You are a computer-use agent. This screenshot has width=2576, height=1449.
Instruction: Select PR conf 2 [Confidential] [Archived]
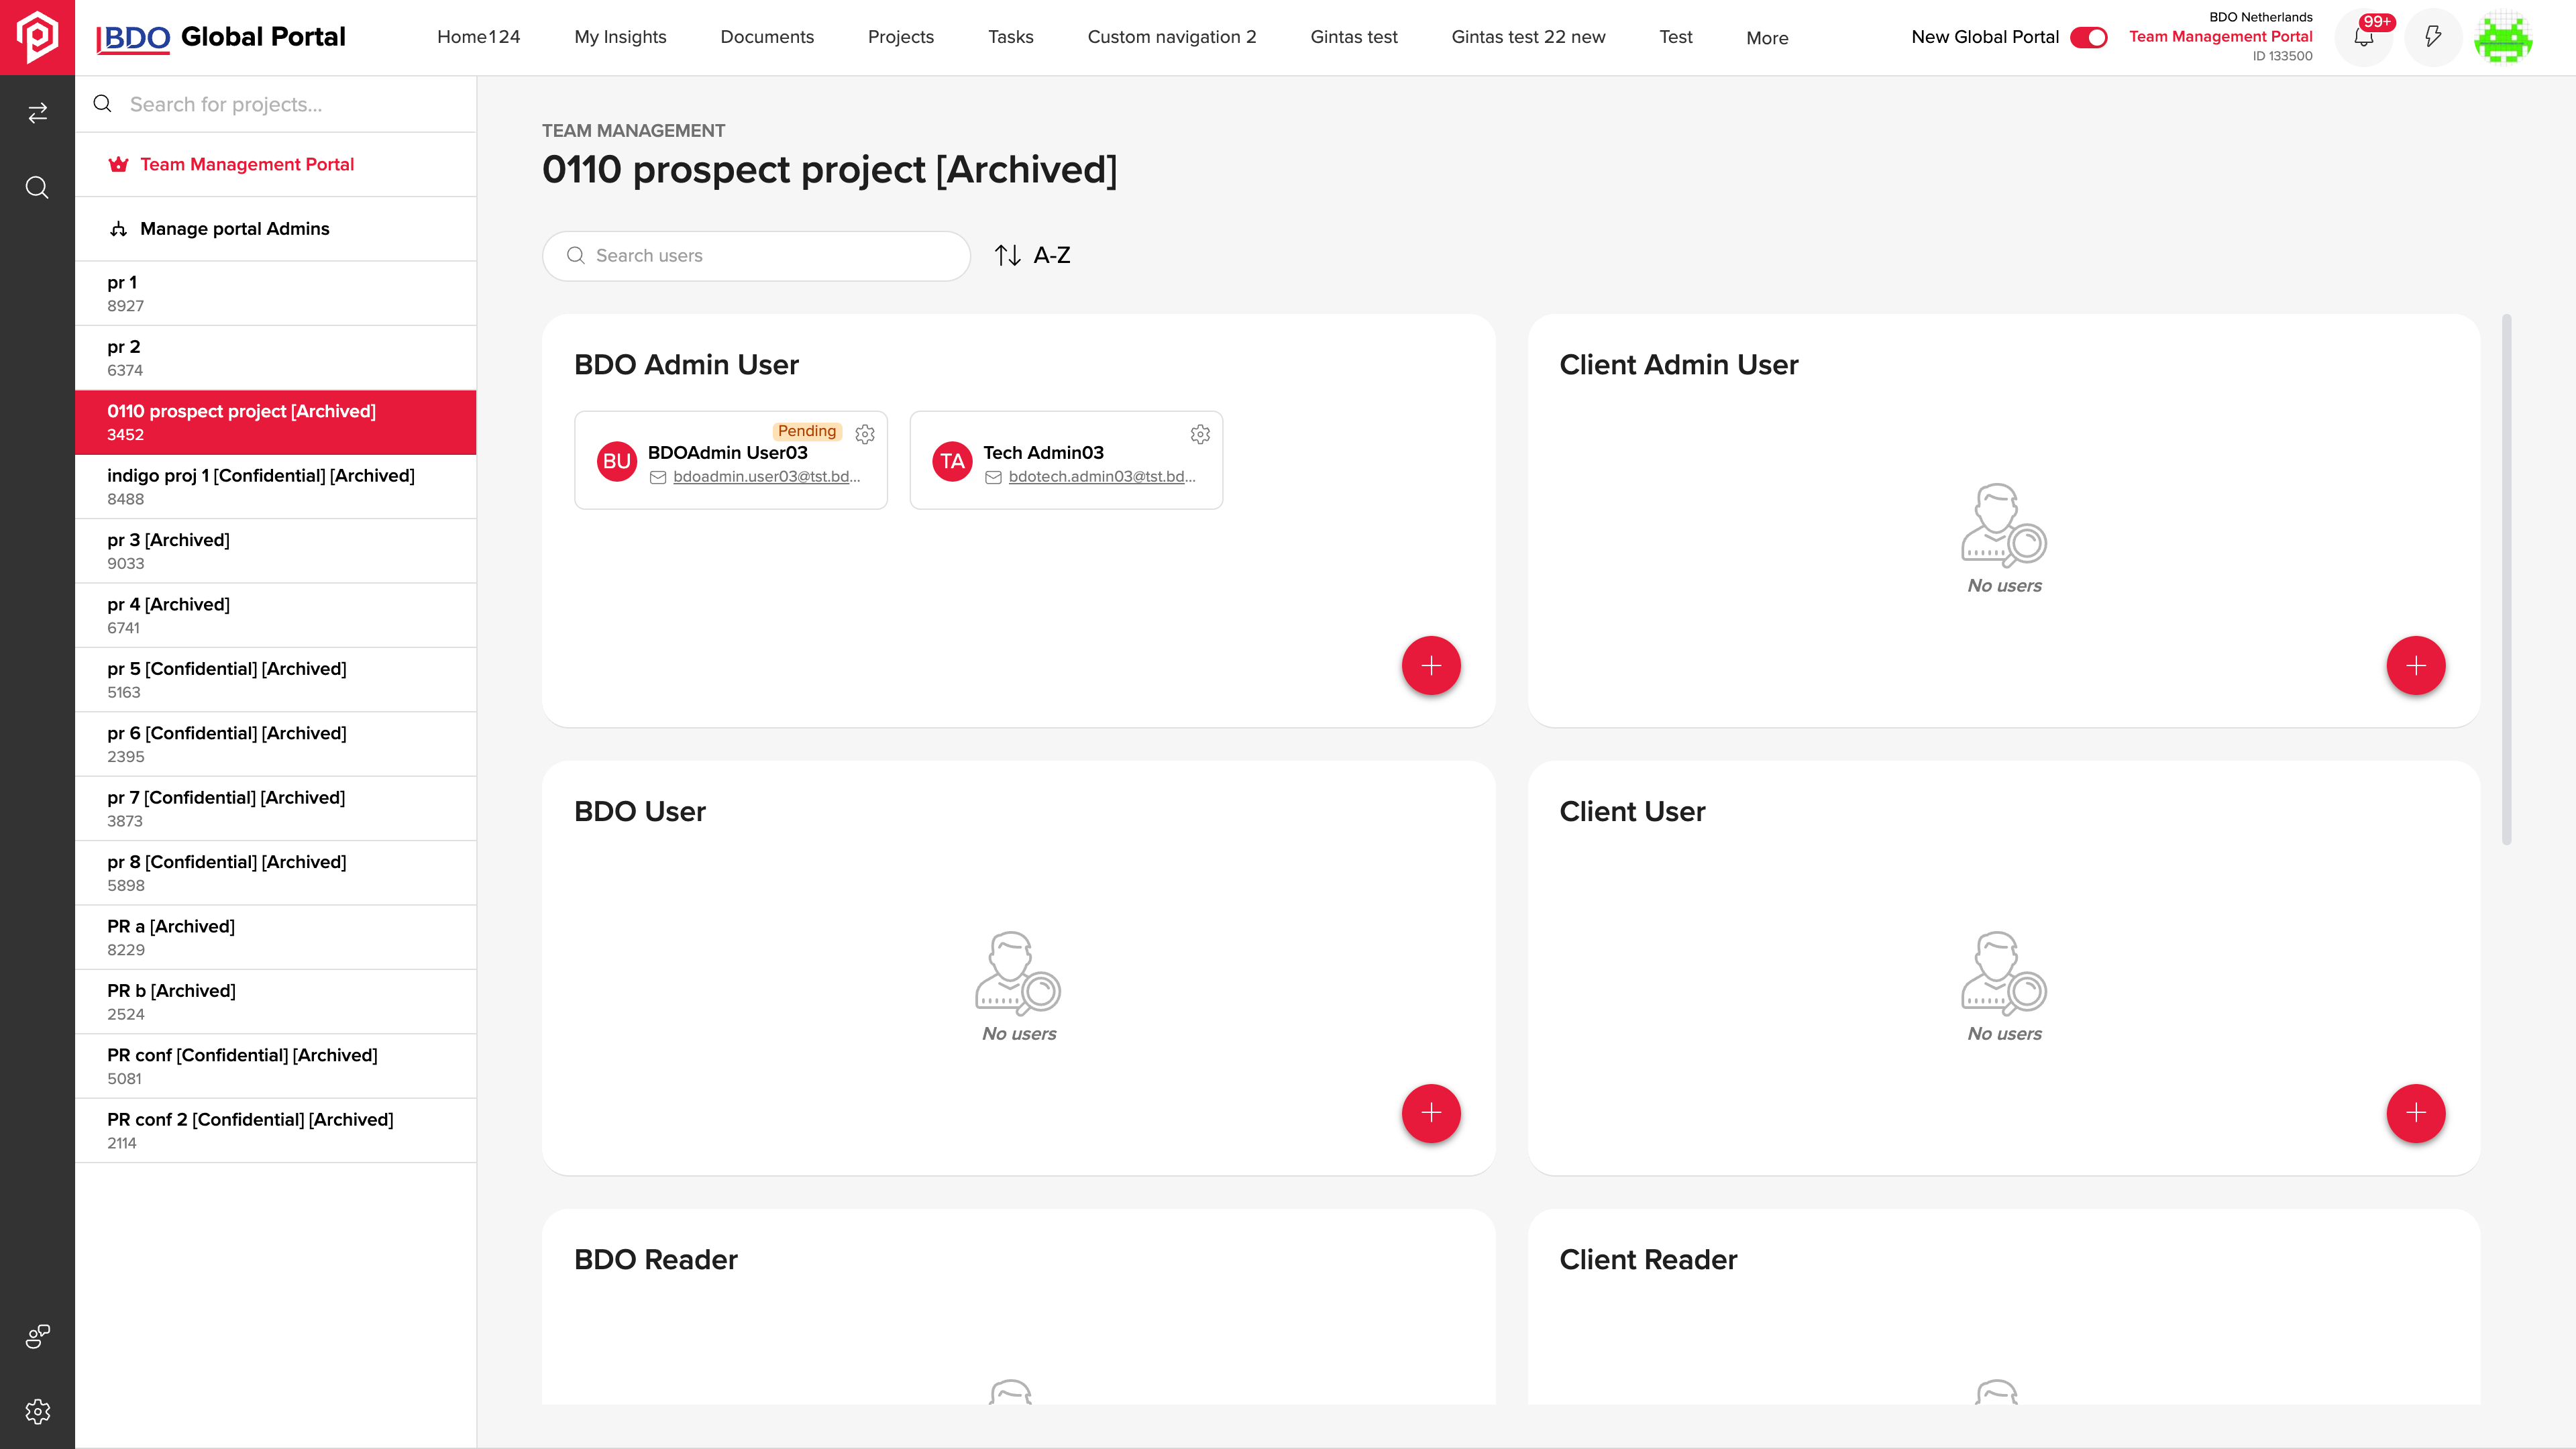coord(276,1130)
